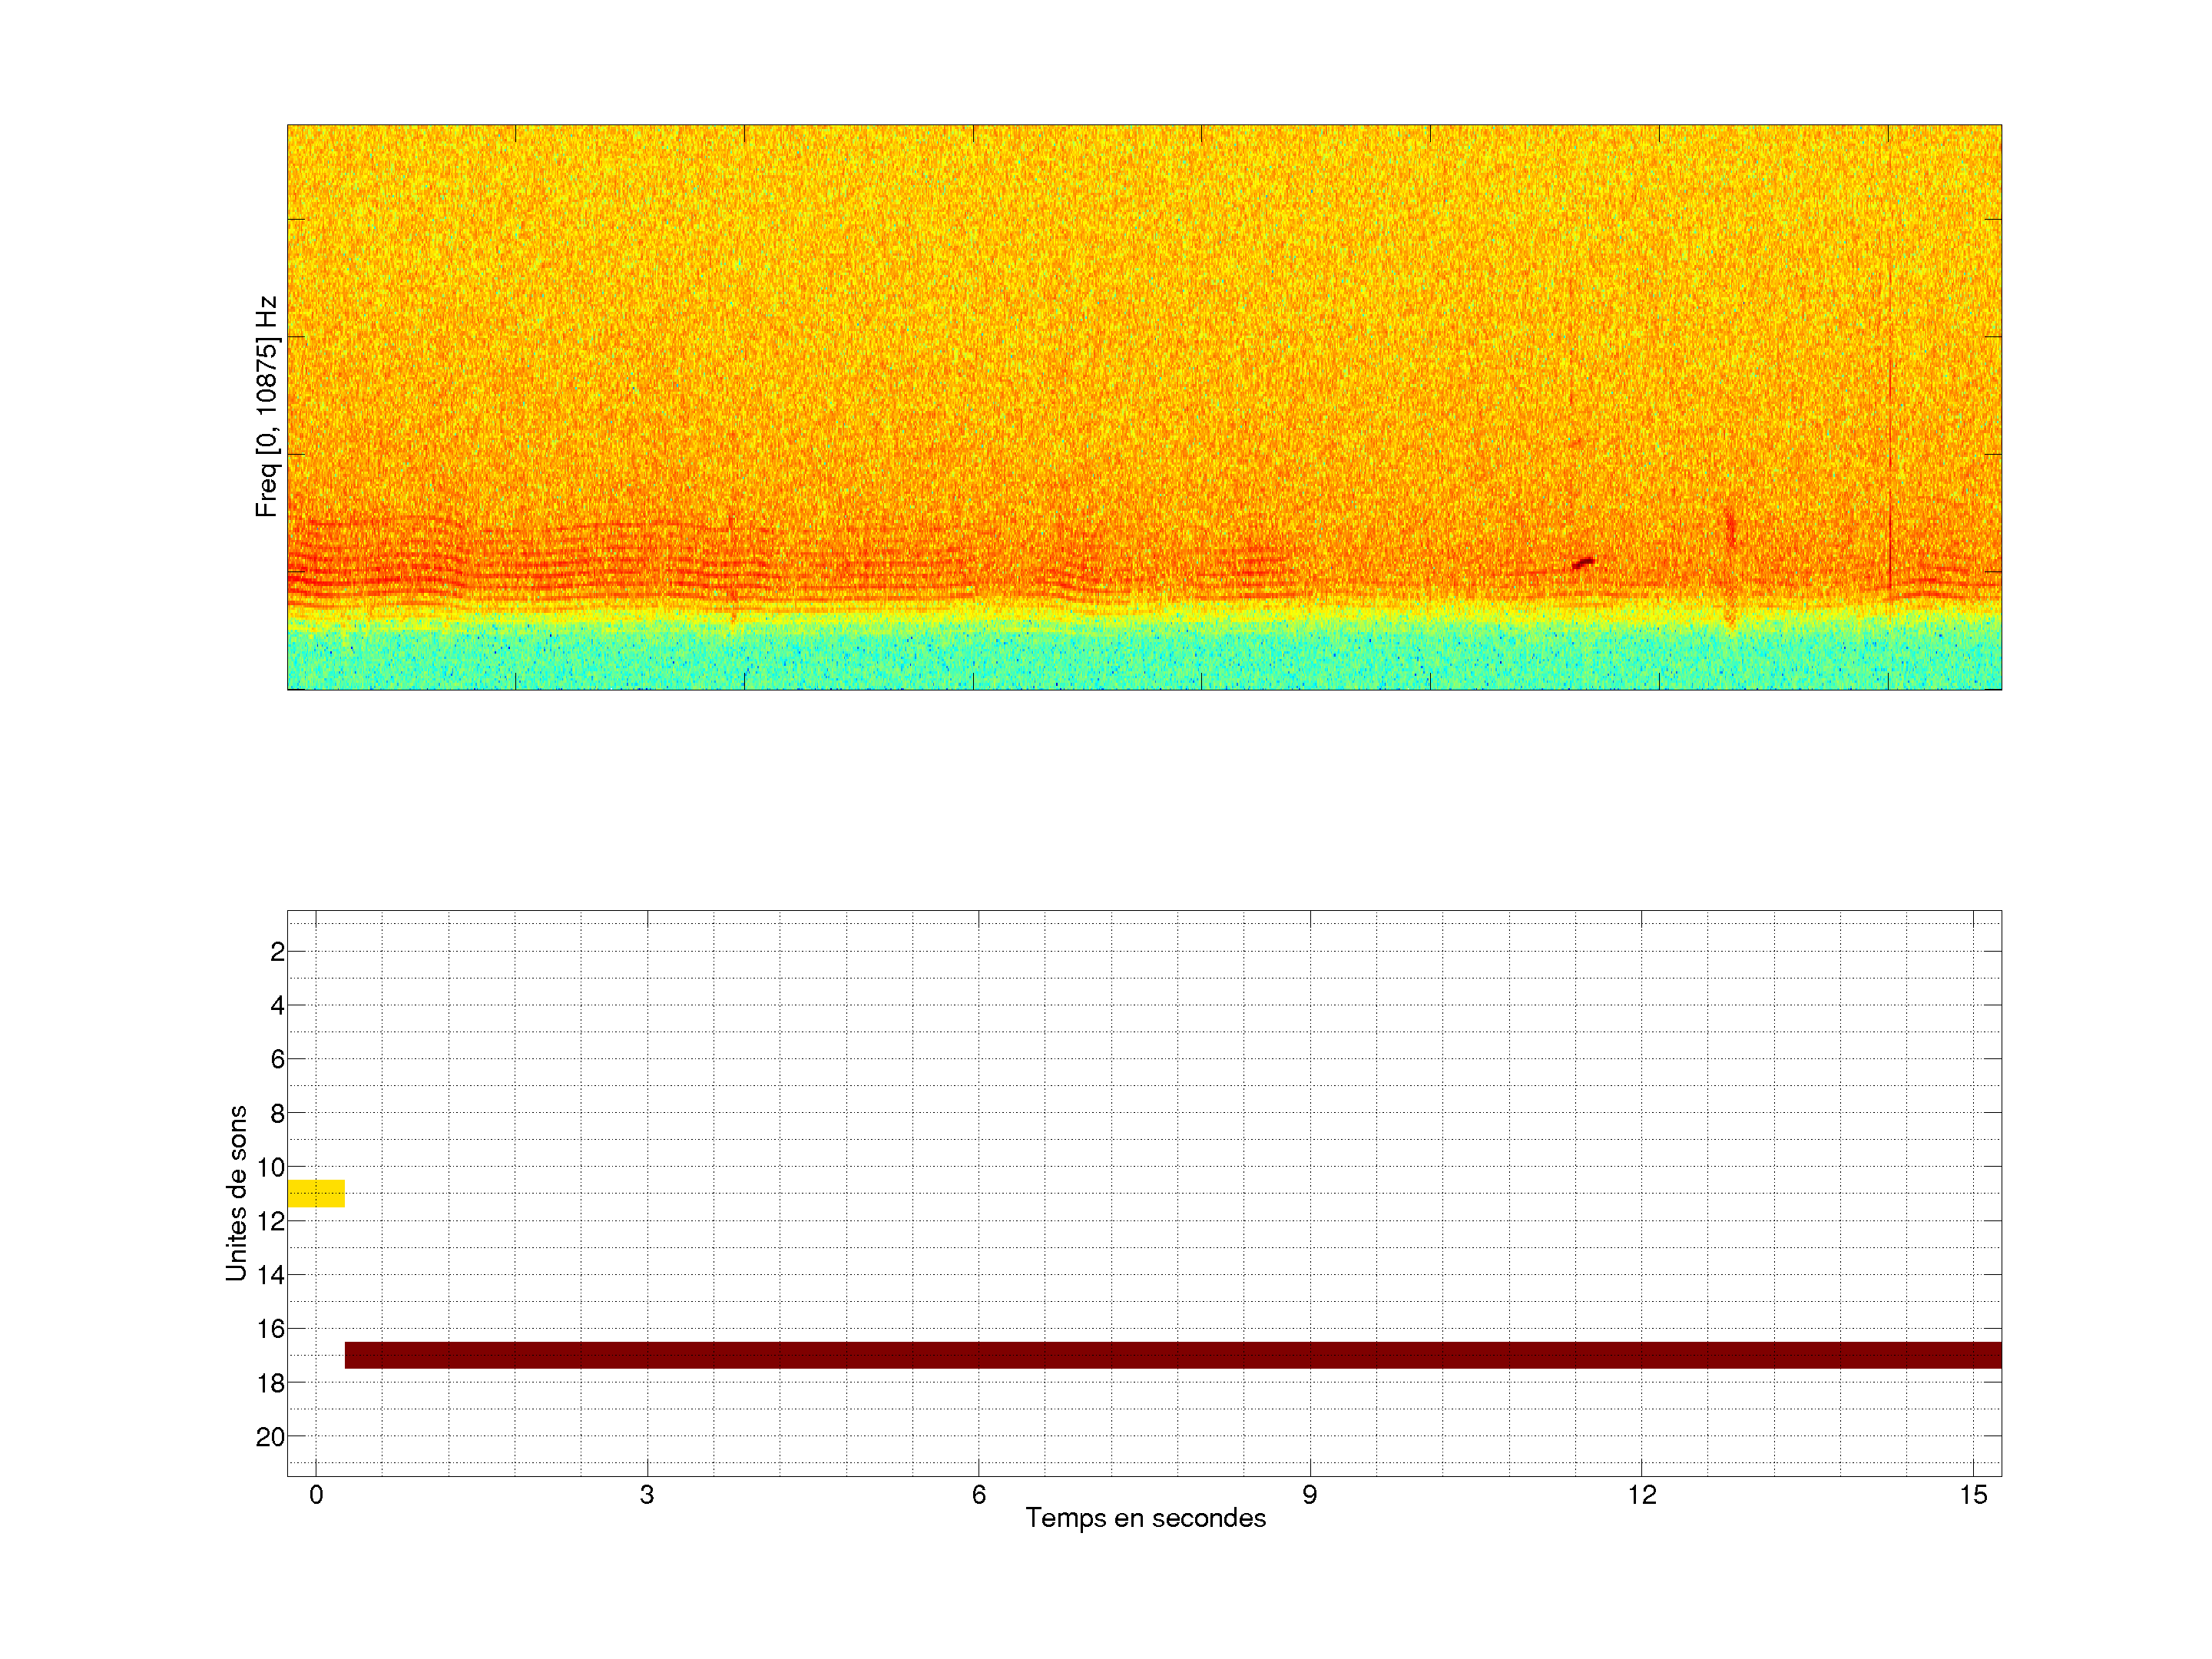This screenshot has height=1659, width=2212.
Task: Click the yellow bar at sound unit 11
Action: coord(316,1193)
